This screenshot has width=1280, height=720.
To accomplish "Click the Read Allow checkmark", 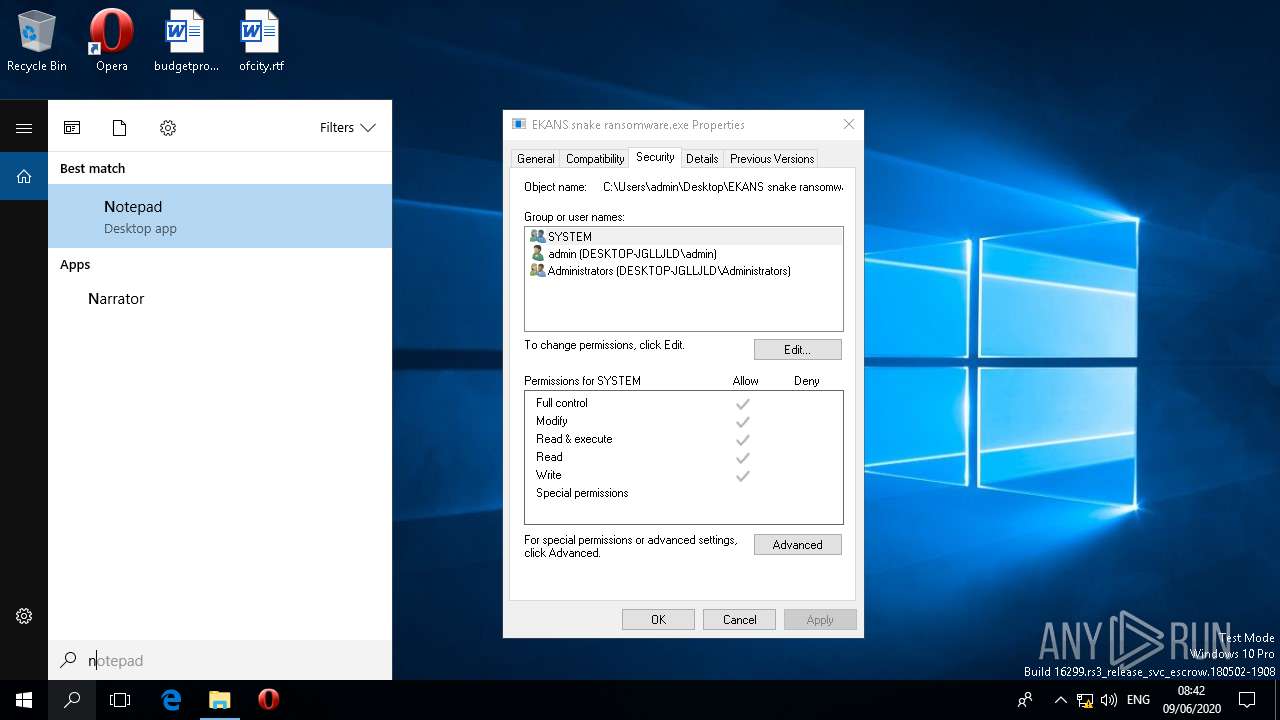I will (743, 458).
